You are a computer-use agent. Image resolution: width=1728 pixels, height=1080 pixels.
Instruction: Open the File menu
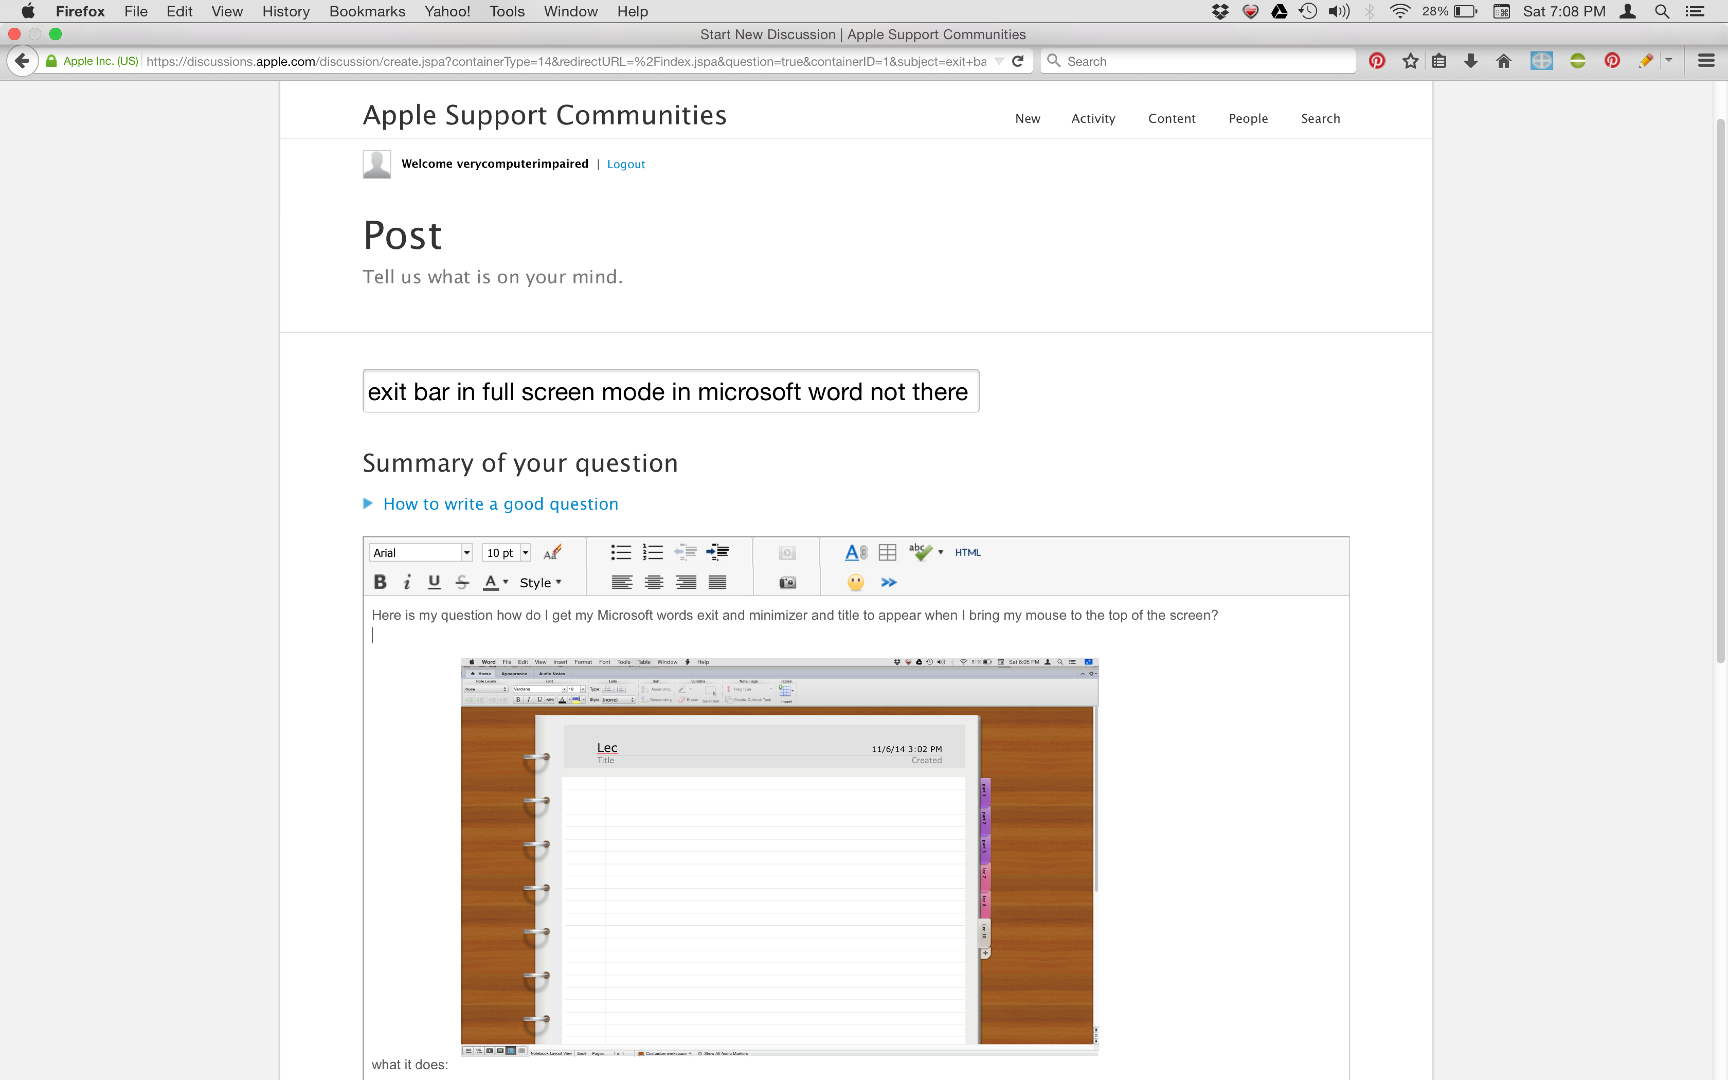[x=136, y=11]
